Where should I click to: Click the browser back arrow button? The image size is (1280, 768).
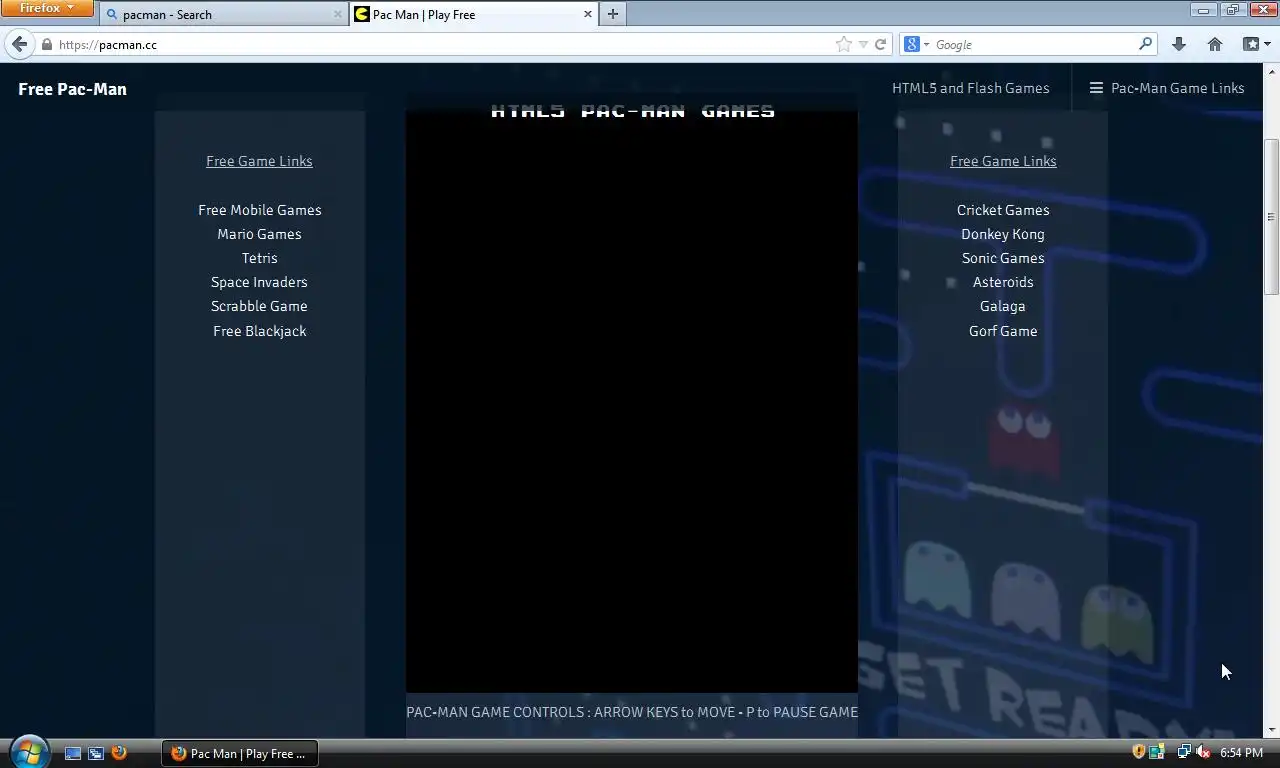19,44
